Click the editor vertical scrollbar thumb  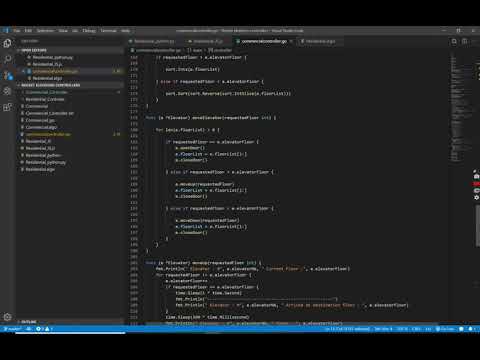(x=478, y=227)
